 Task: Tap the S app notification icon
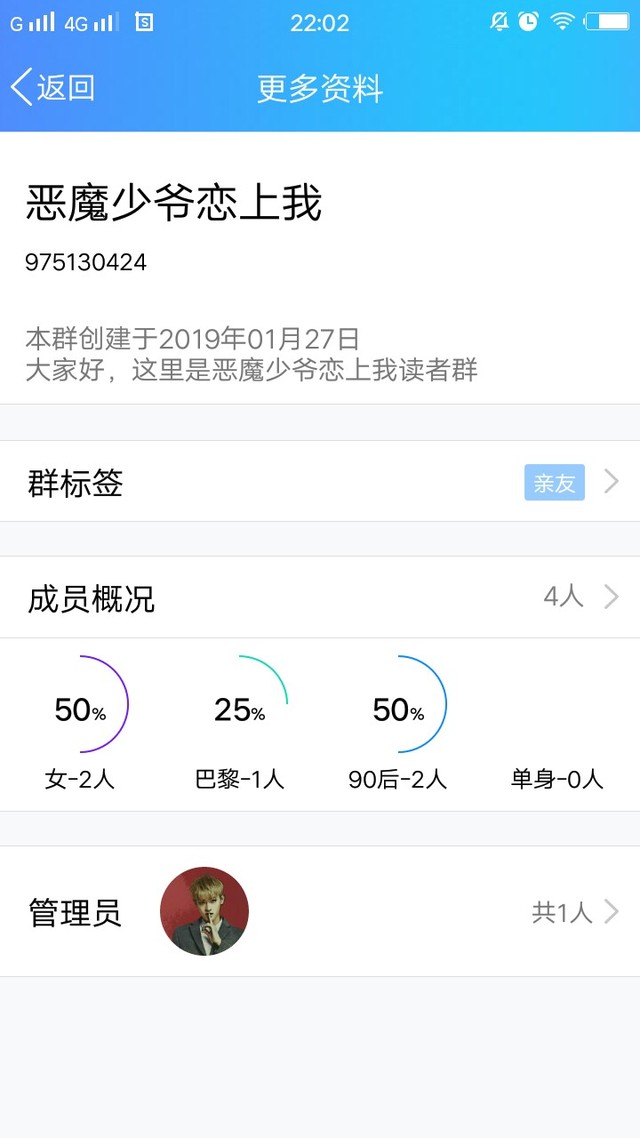click(x=144, y=22)
